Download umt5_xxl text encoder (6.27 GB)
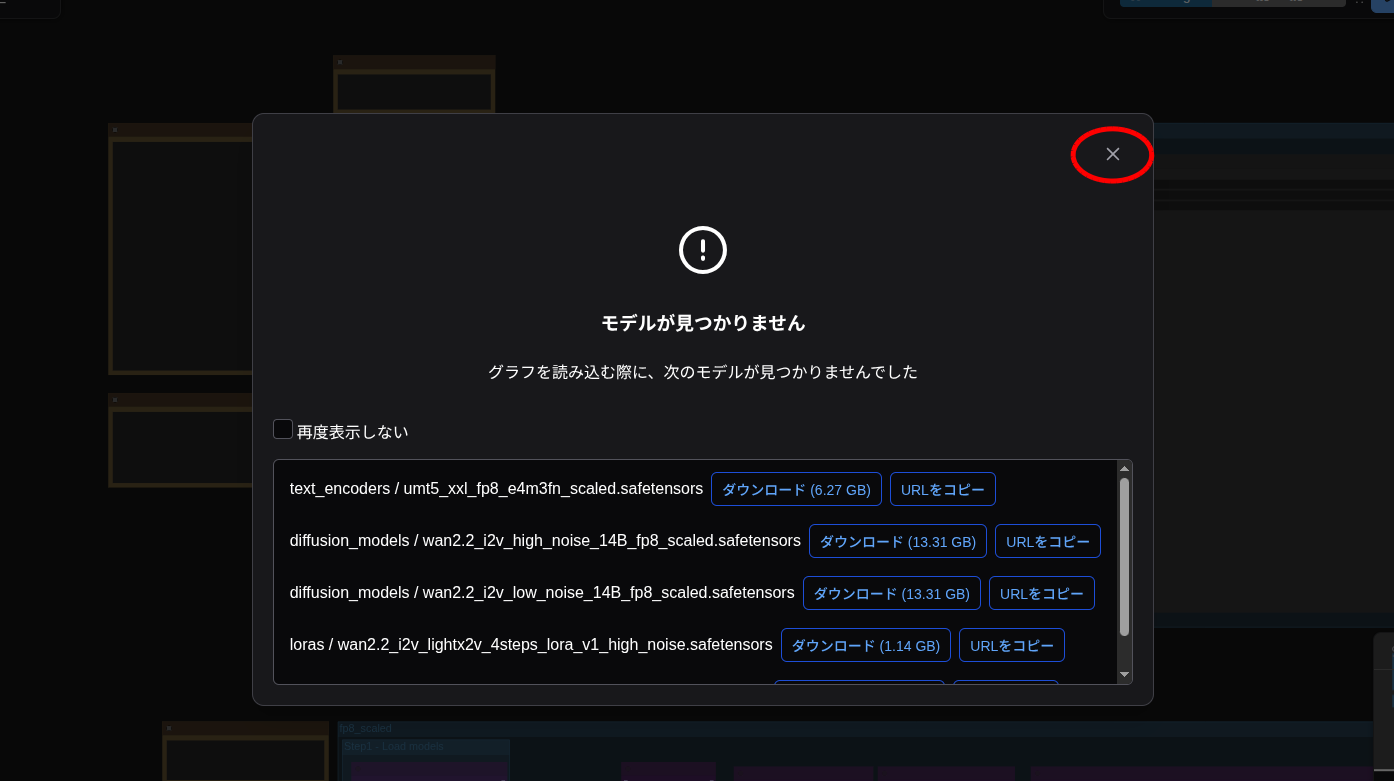Viewport: 1394px width, 781px height. [x=796, y=490]
